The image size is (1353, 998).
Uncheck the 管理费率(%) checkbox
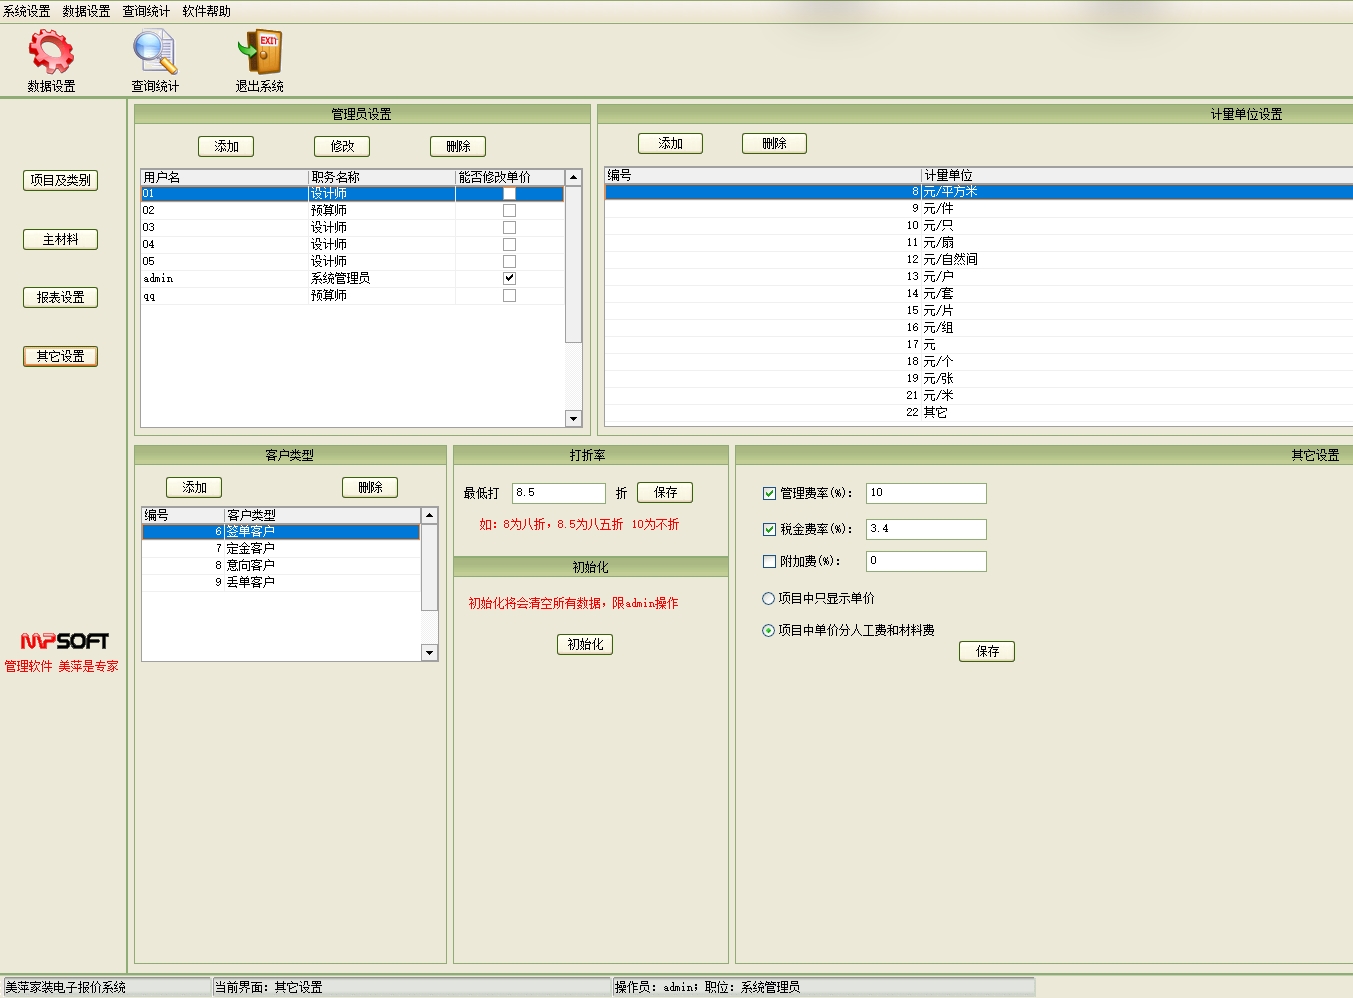tap(769, 493)
